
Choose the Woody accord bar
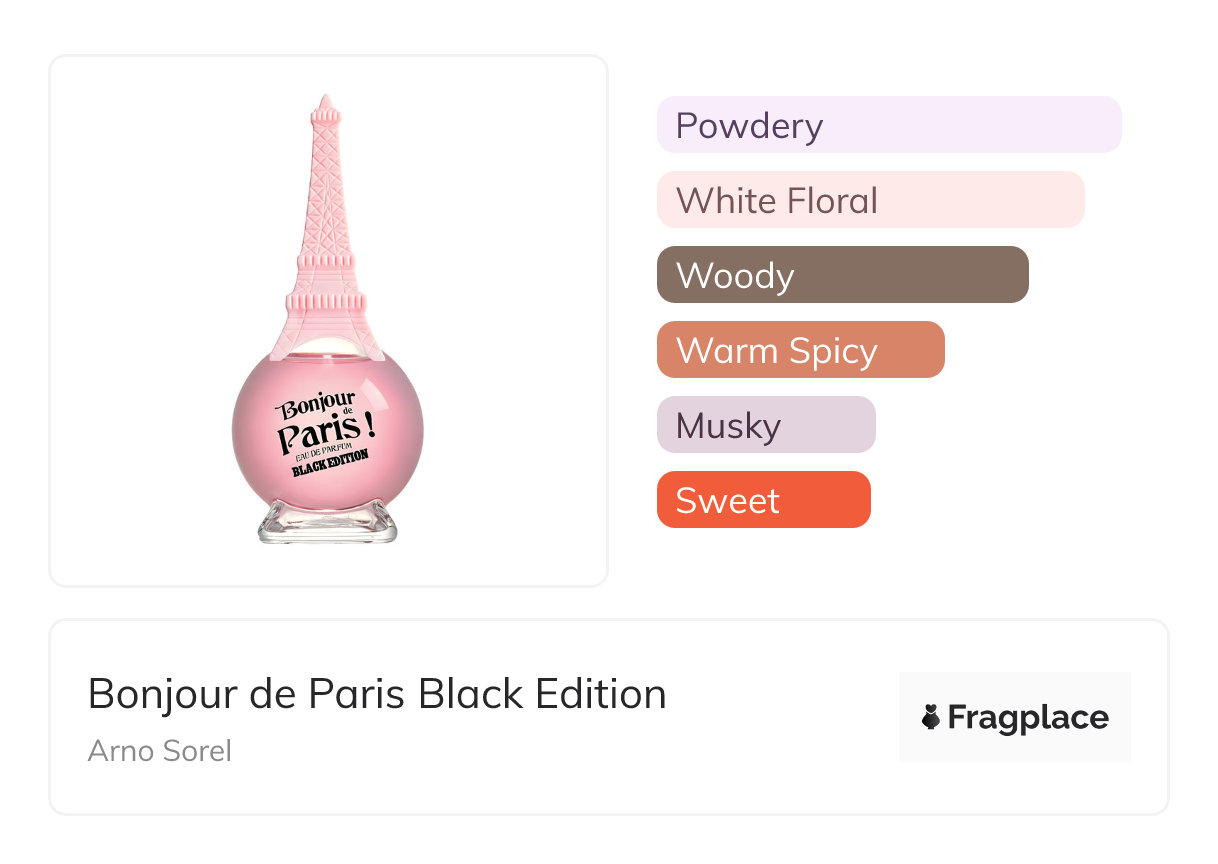[843, 275]
